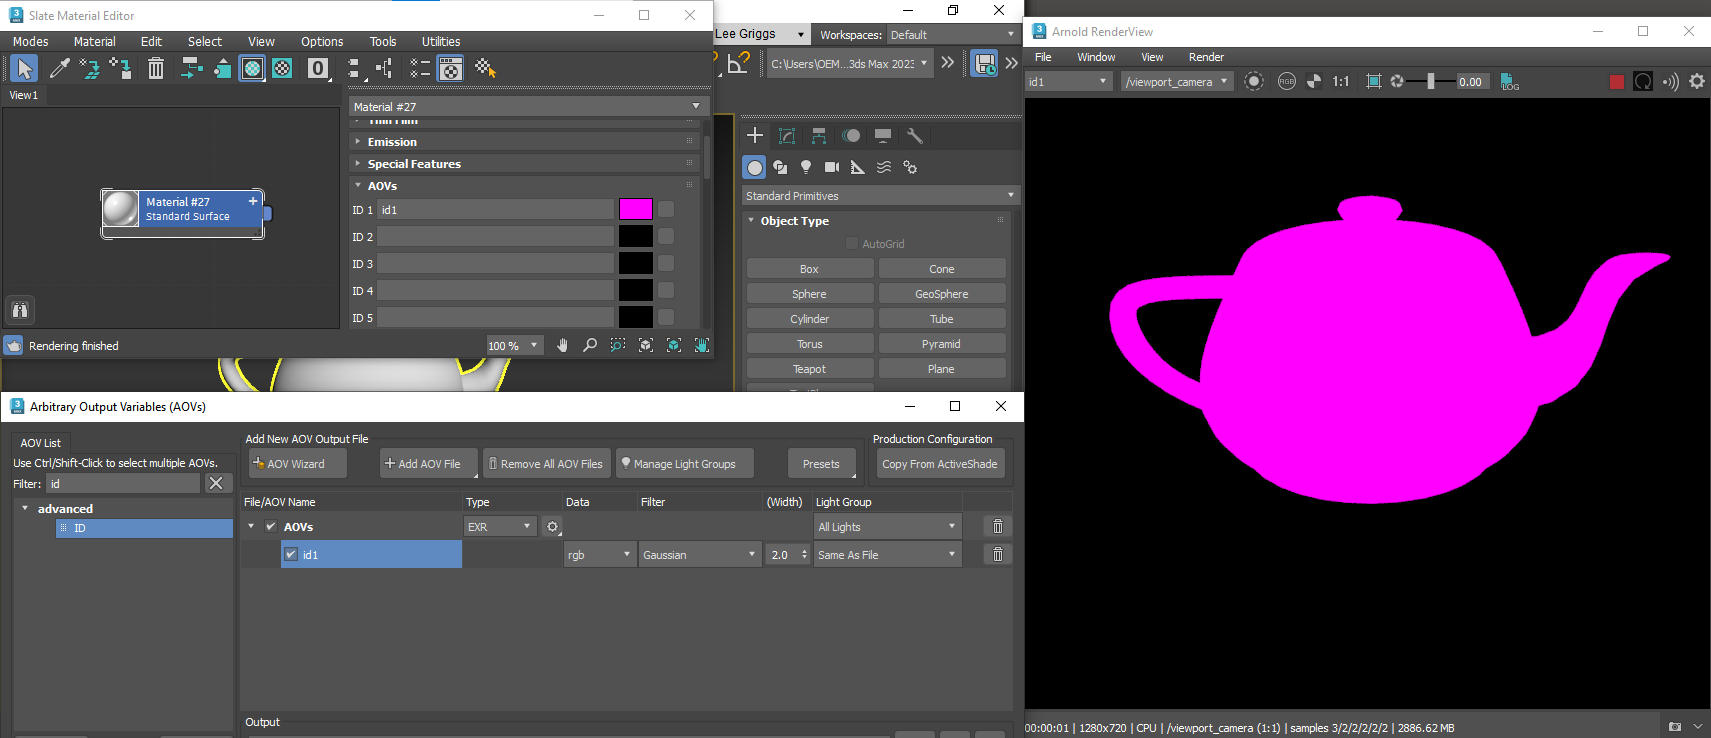Viewport: 1711px width, 738px height.
Task: Click the Add AOV File button
Action: [x=429, y=464]
